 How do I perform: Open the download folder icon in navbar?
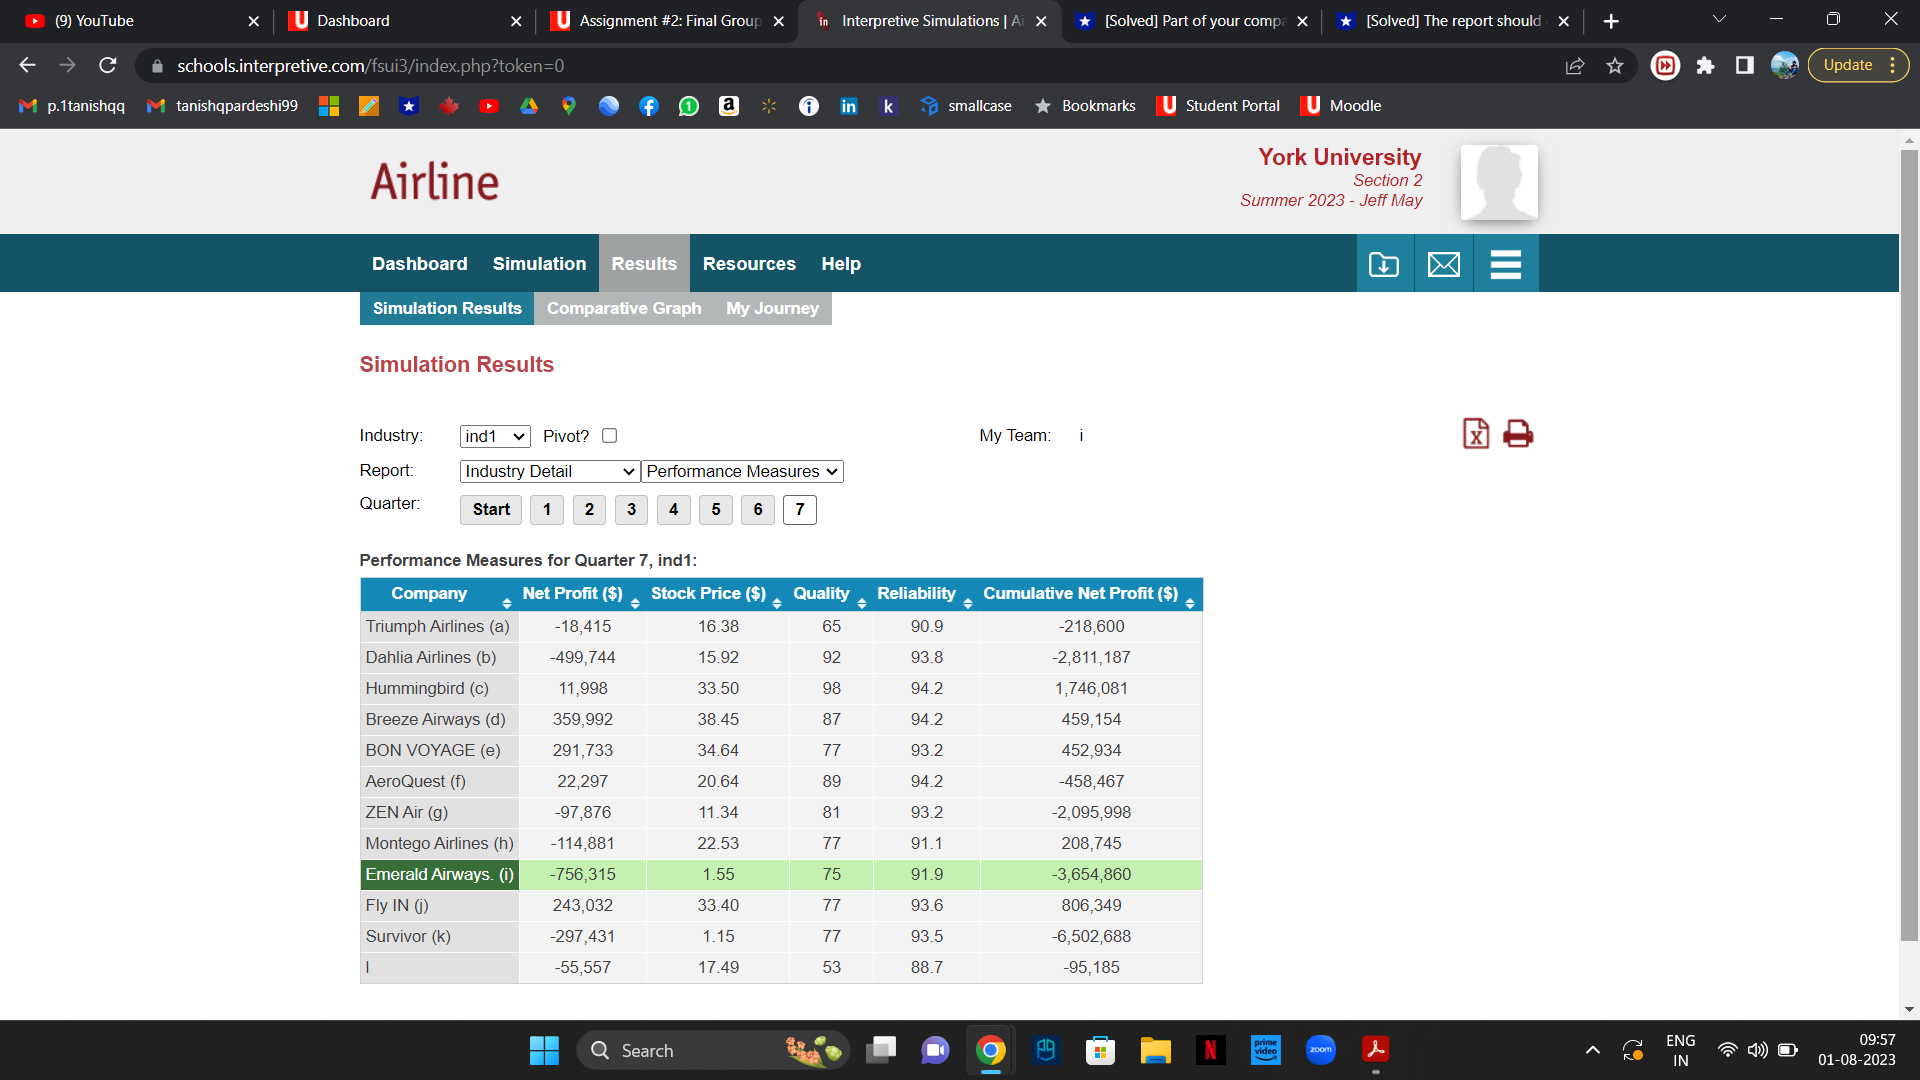(x=1384, y=264)
